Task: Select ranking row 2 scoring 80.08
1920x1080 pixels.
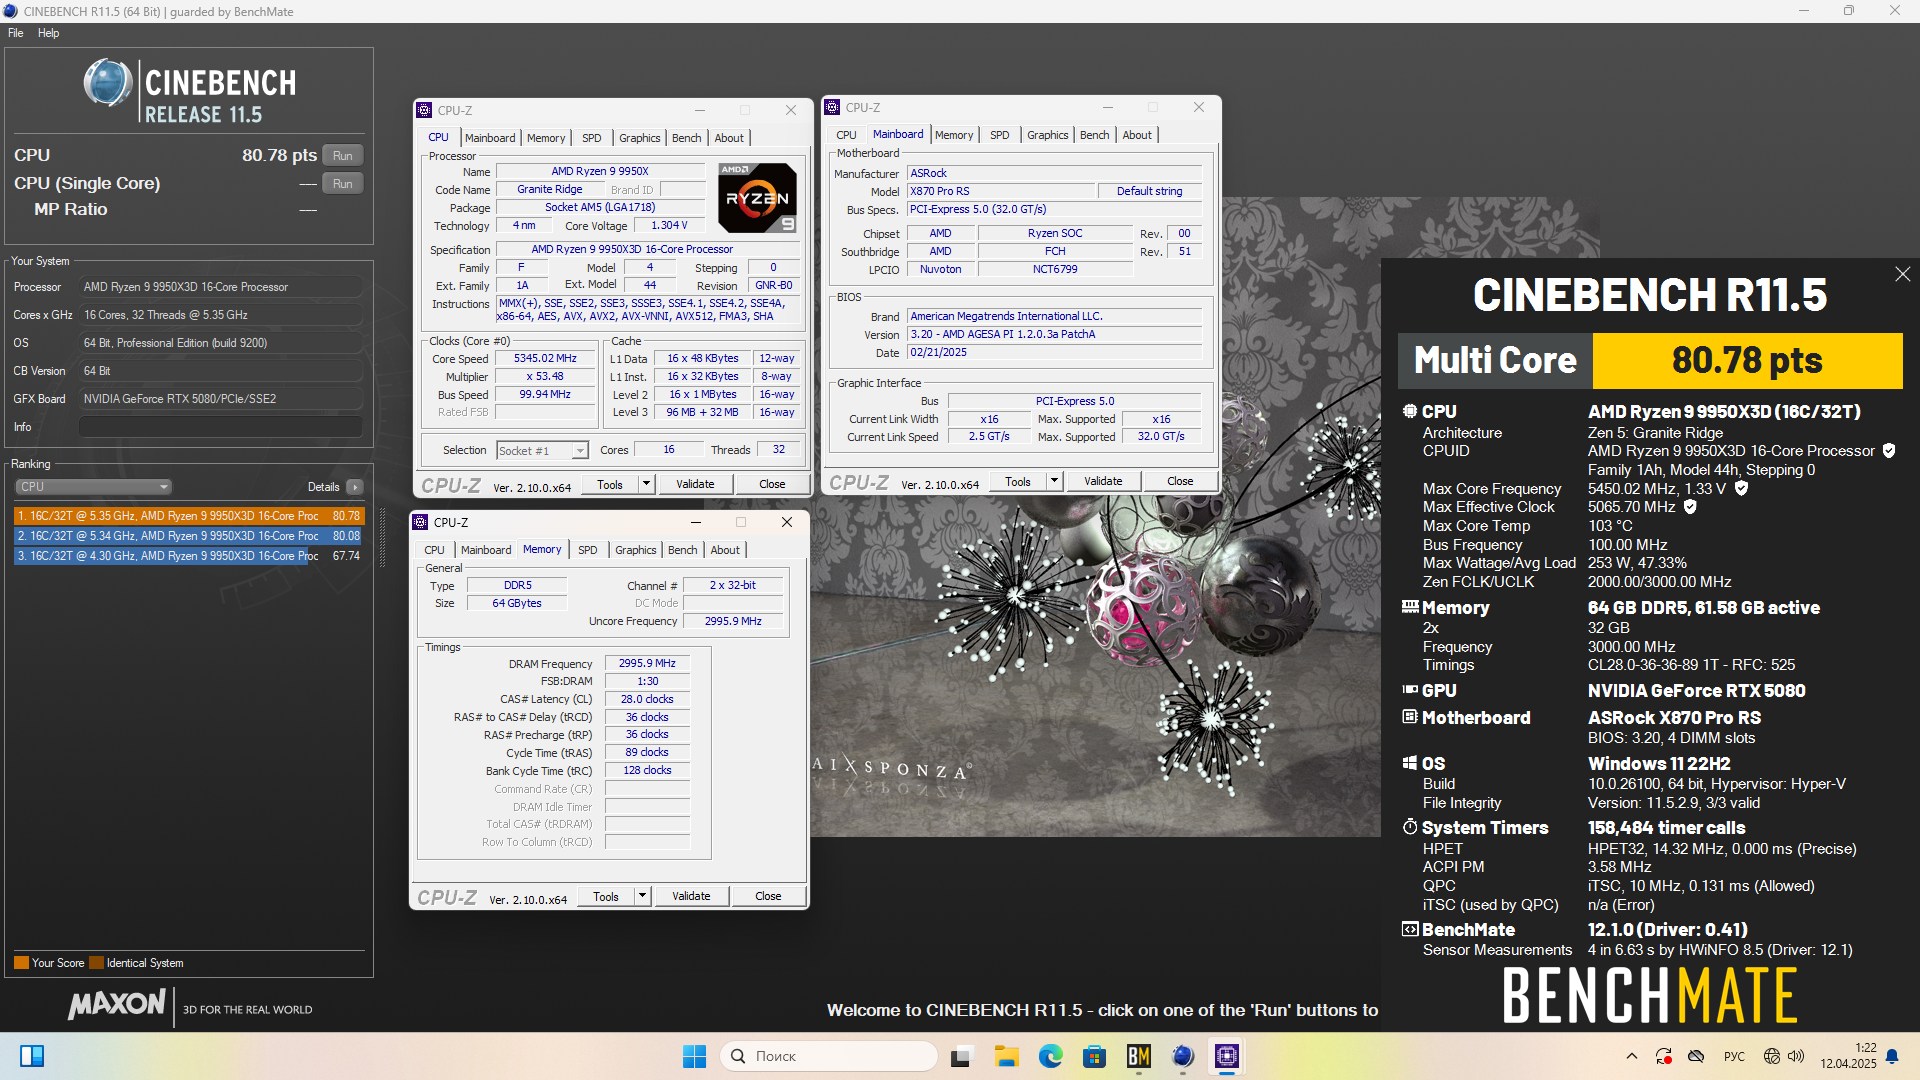Action: pos(188,536)
